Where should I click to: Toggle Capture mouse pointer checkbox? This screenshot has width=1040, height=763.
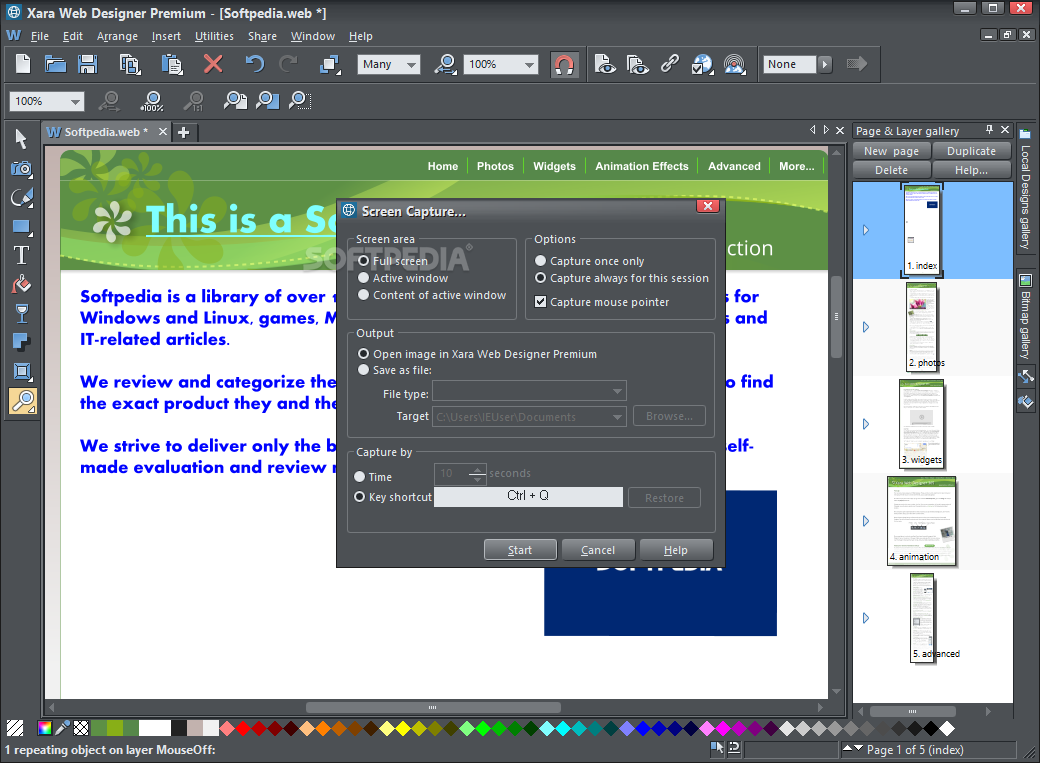click(541, 302)
